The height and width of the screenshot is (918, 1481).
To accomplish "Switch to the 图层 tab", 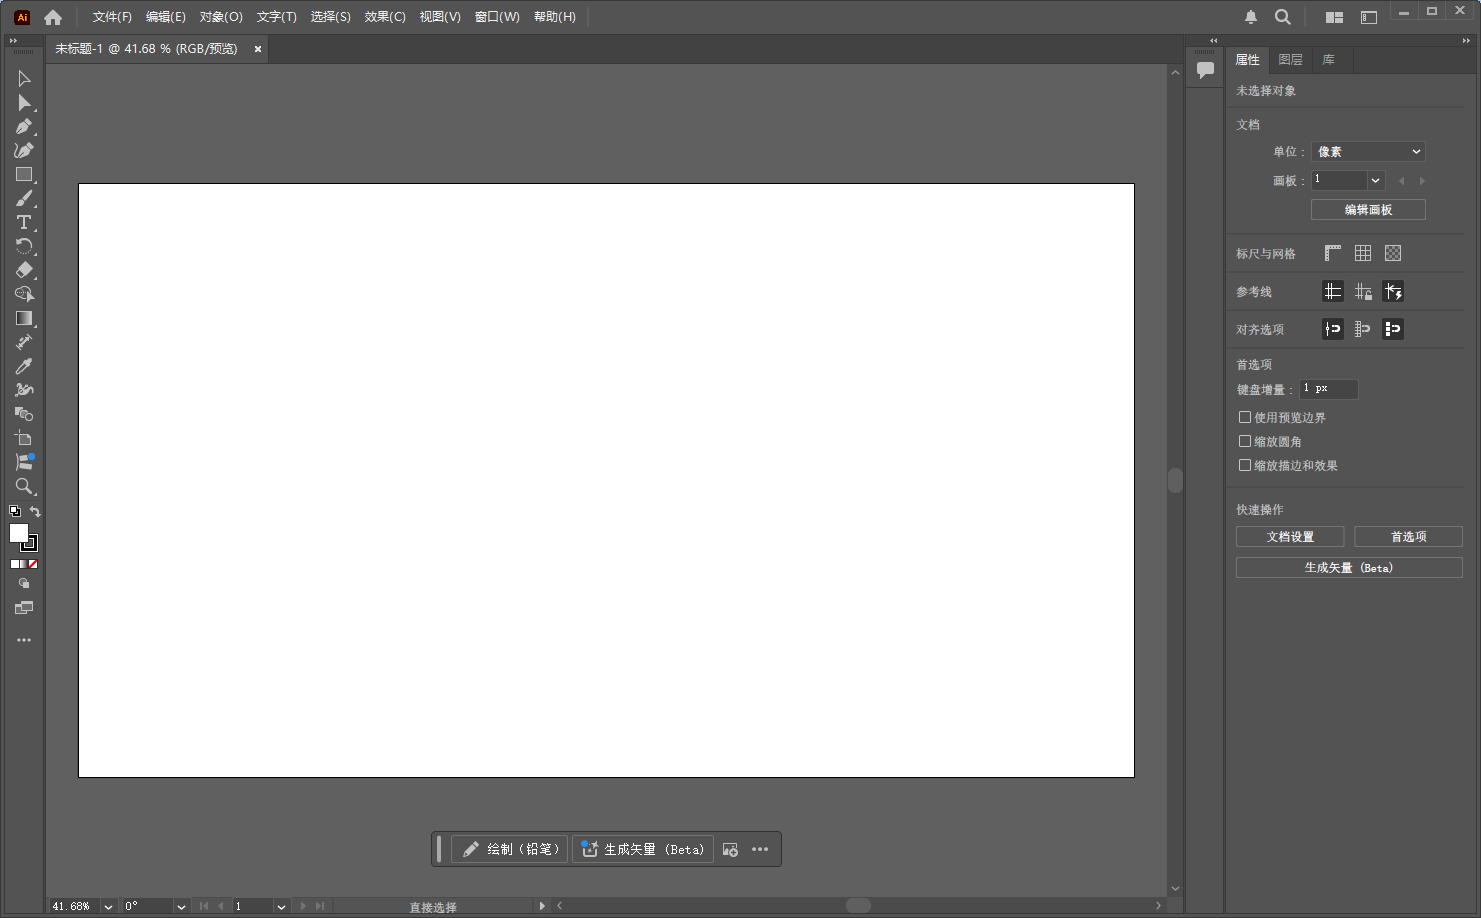I will coord(1291,60).
